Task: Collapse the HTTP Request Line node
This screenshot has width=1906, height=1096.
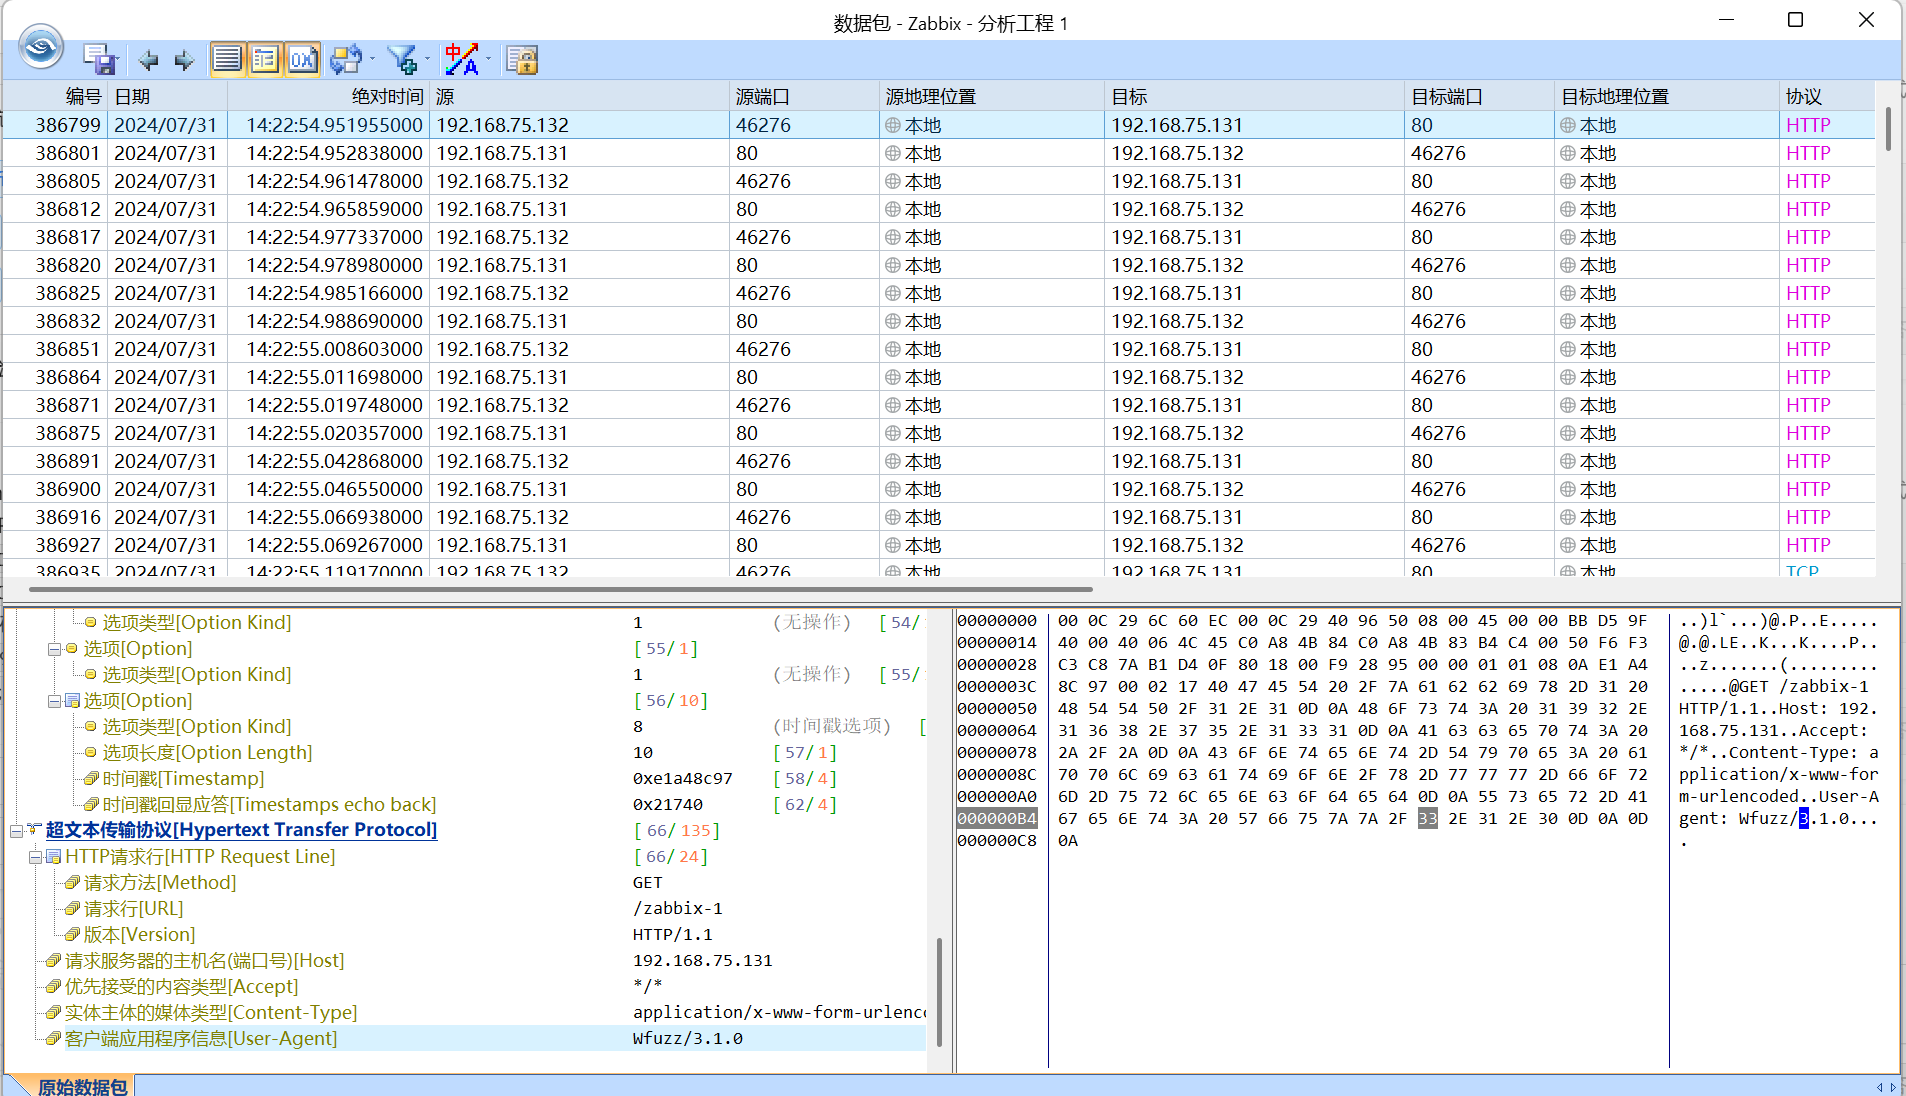Action: tap(35, 856)
